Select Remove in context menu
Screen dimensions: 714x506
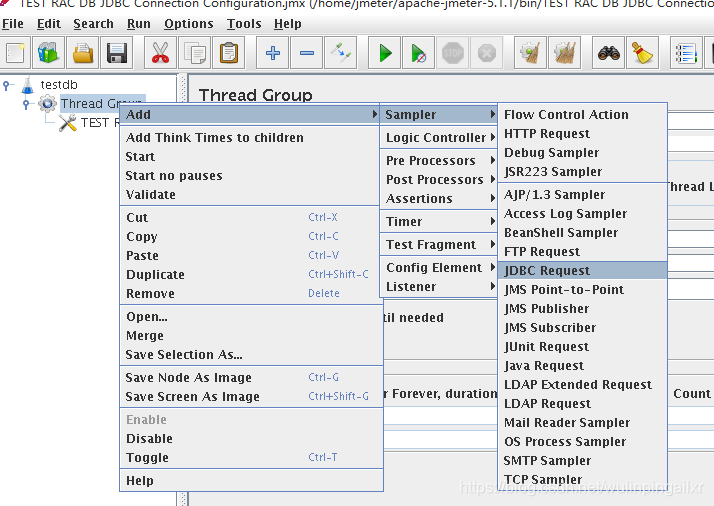pos(251,294)
